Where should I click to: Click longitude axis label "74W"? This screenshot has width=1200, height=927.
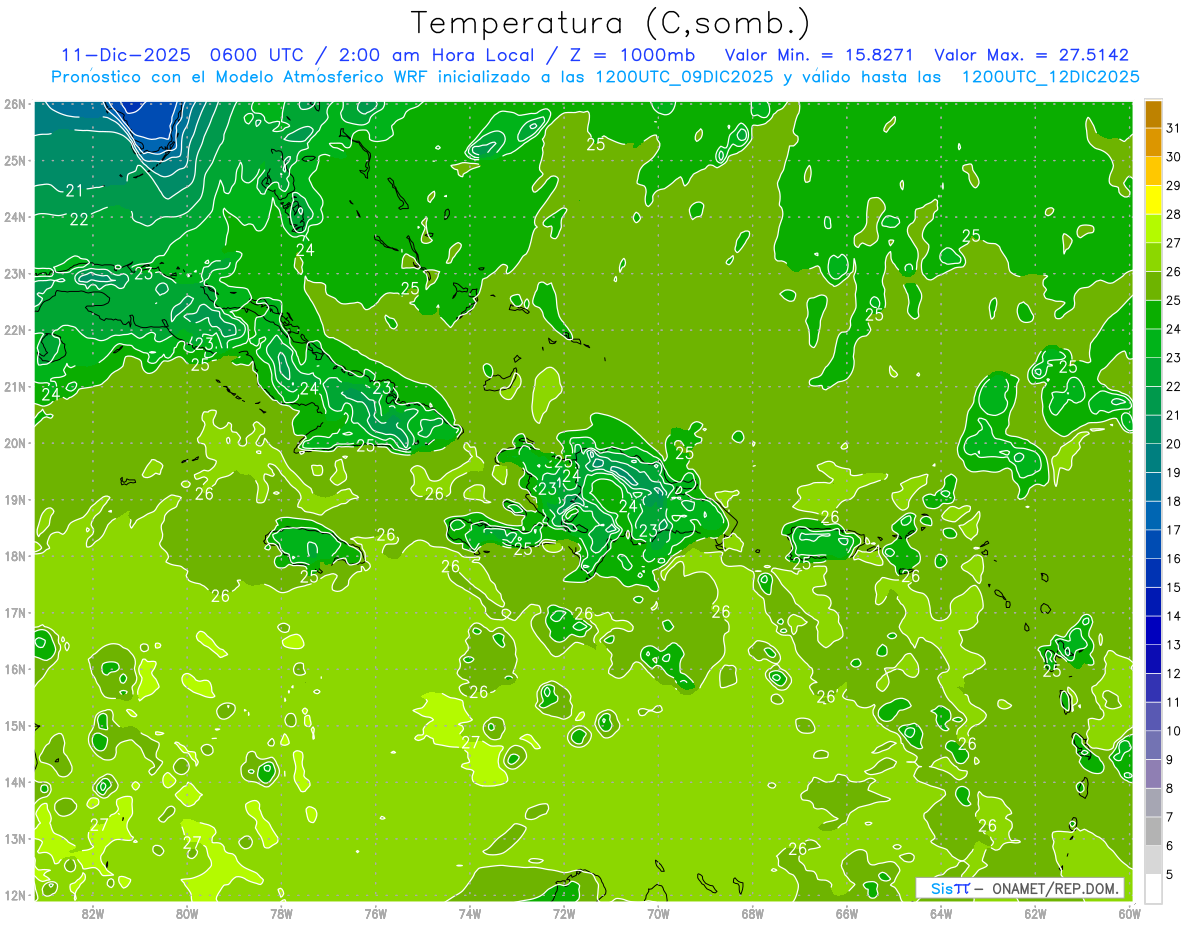pos(469,913)
